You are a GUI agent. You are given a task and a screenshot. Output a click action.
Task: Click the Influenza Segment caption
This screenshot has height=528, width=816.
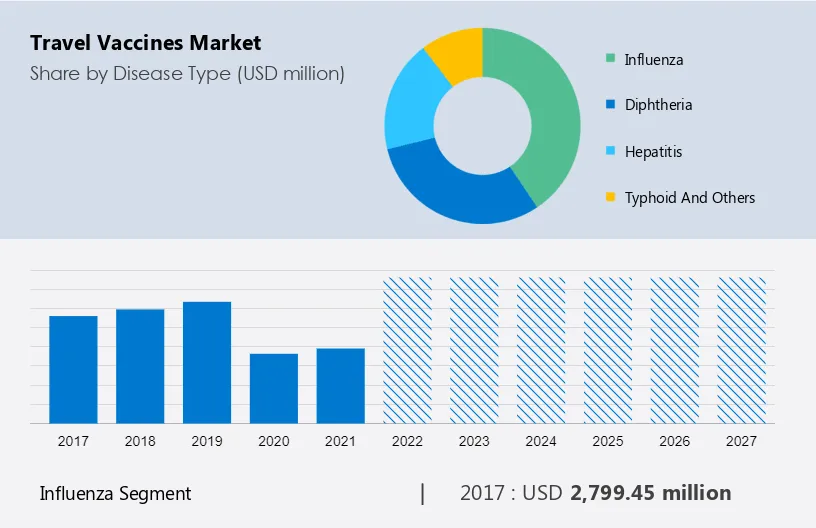pos(116,494)
